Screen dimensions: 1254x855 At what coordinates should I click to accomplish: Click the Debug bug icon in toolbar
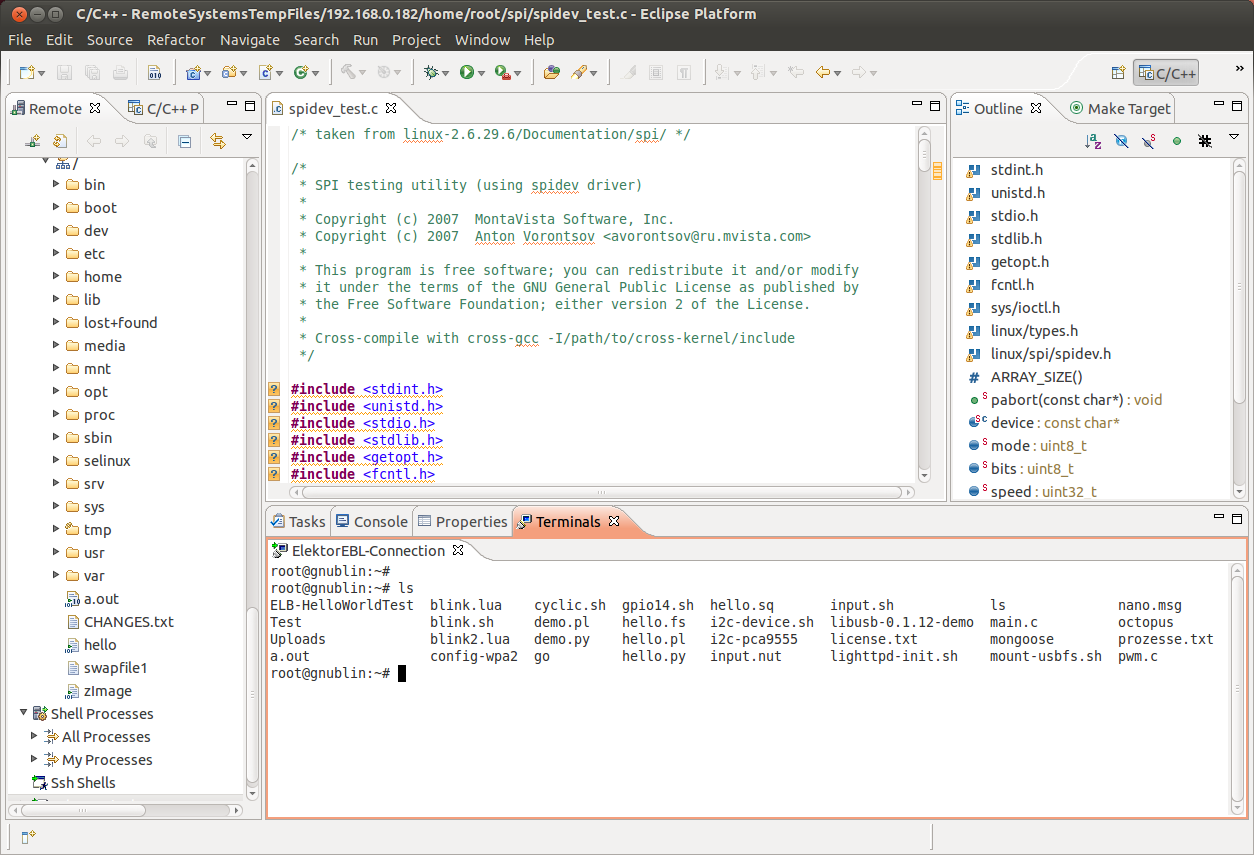tap(431, 72)
